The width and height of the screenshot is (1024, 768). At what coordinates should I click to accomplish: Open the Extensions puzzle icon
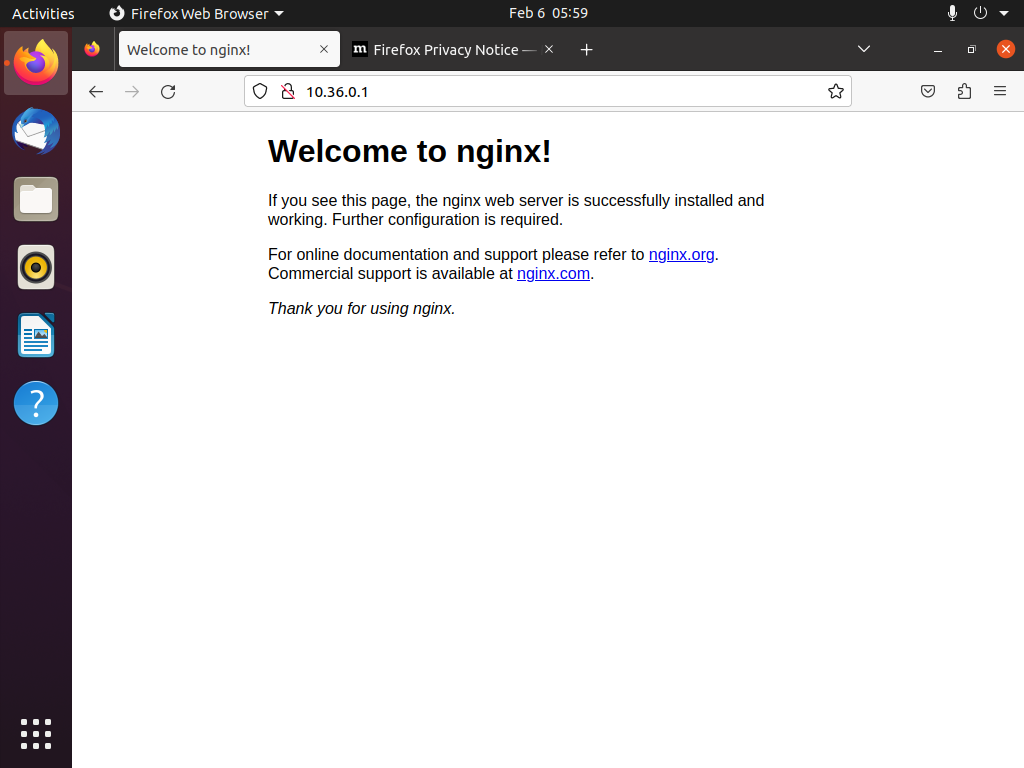tap(964, 91)
